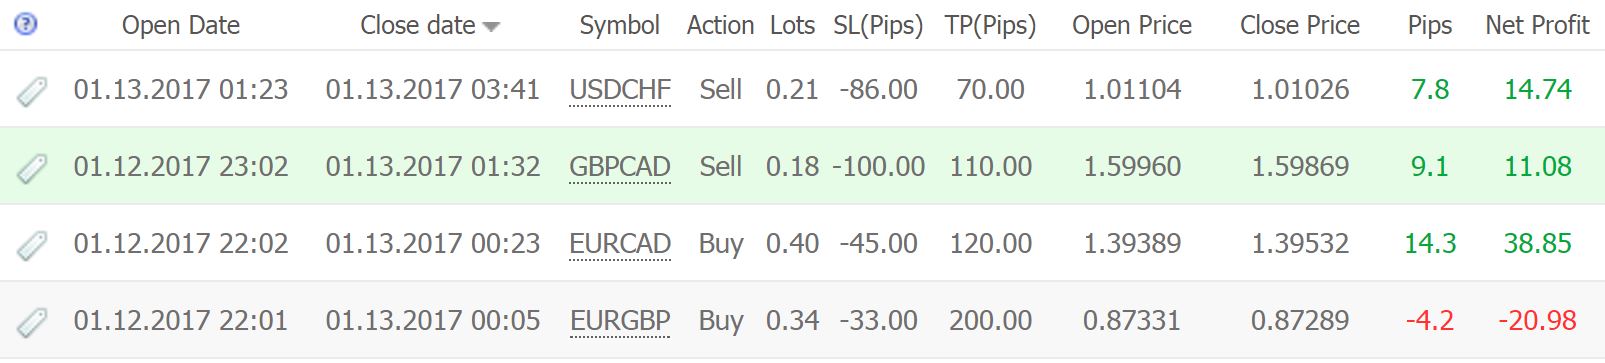This screenshot has height=363, width=1605.
Task: Open the GBPCAD symbol link
Action: click(620, 167)
